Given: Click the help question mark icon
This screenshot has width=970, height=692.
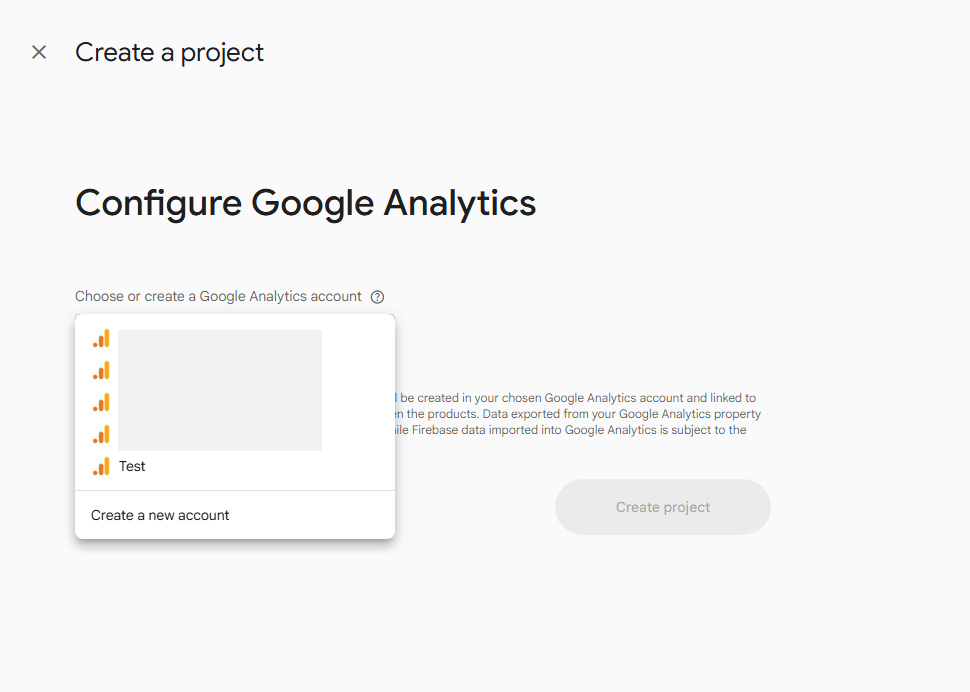Looking at the screenshot, I should click(377, 297).
